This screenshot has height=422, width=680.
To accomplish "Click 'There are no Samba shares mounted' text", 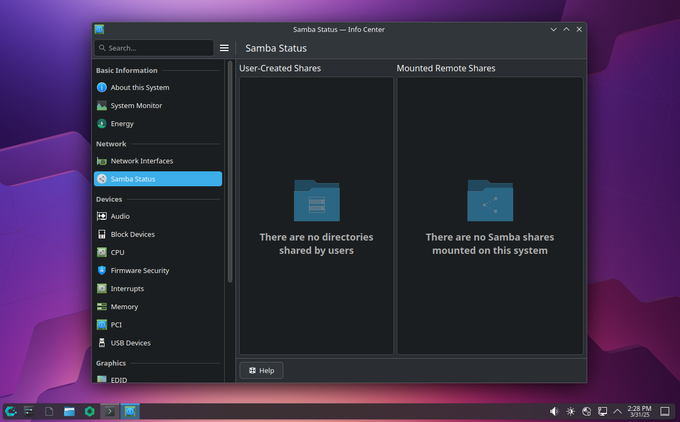I will coord(490,244).
